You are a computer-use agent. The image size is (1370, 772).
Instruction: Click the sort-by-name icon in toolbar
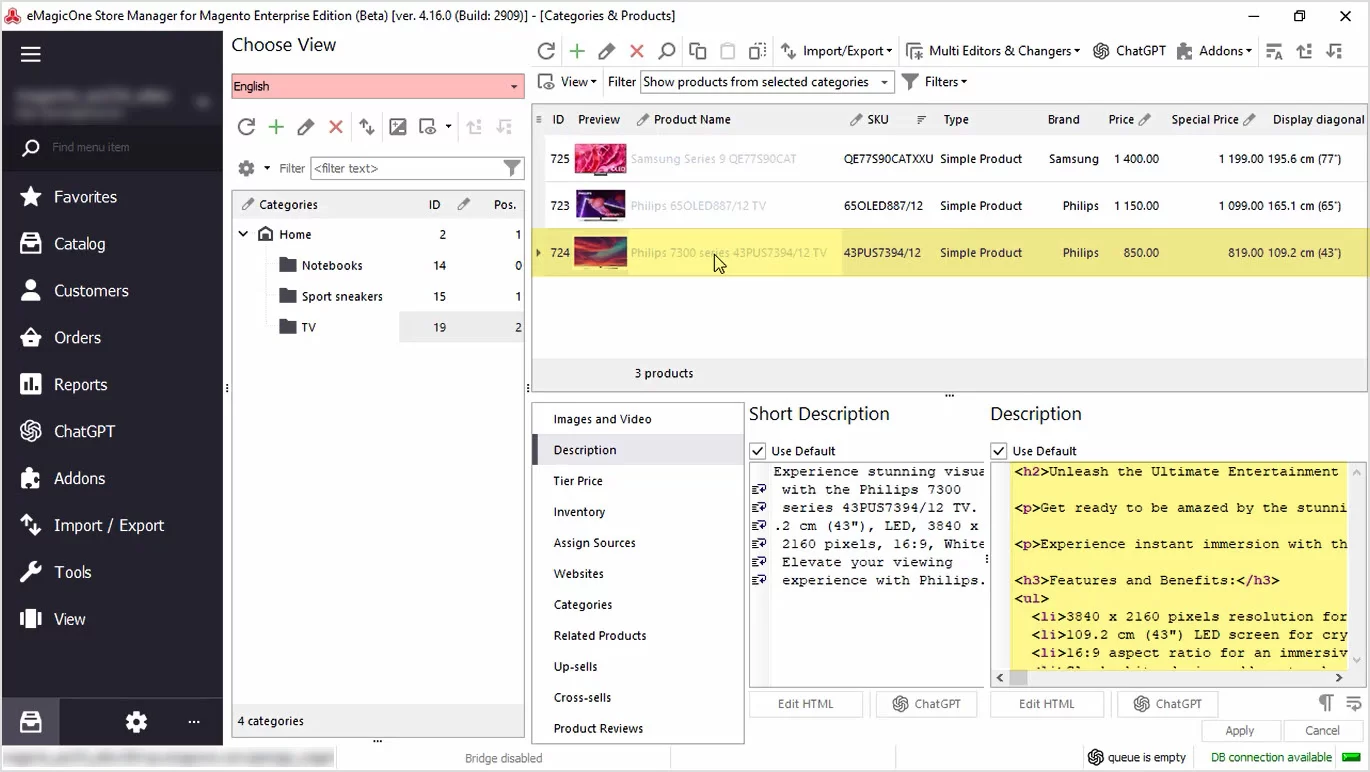pos(1274,51)
